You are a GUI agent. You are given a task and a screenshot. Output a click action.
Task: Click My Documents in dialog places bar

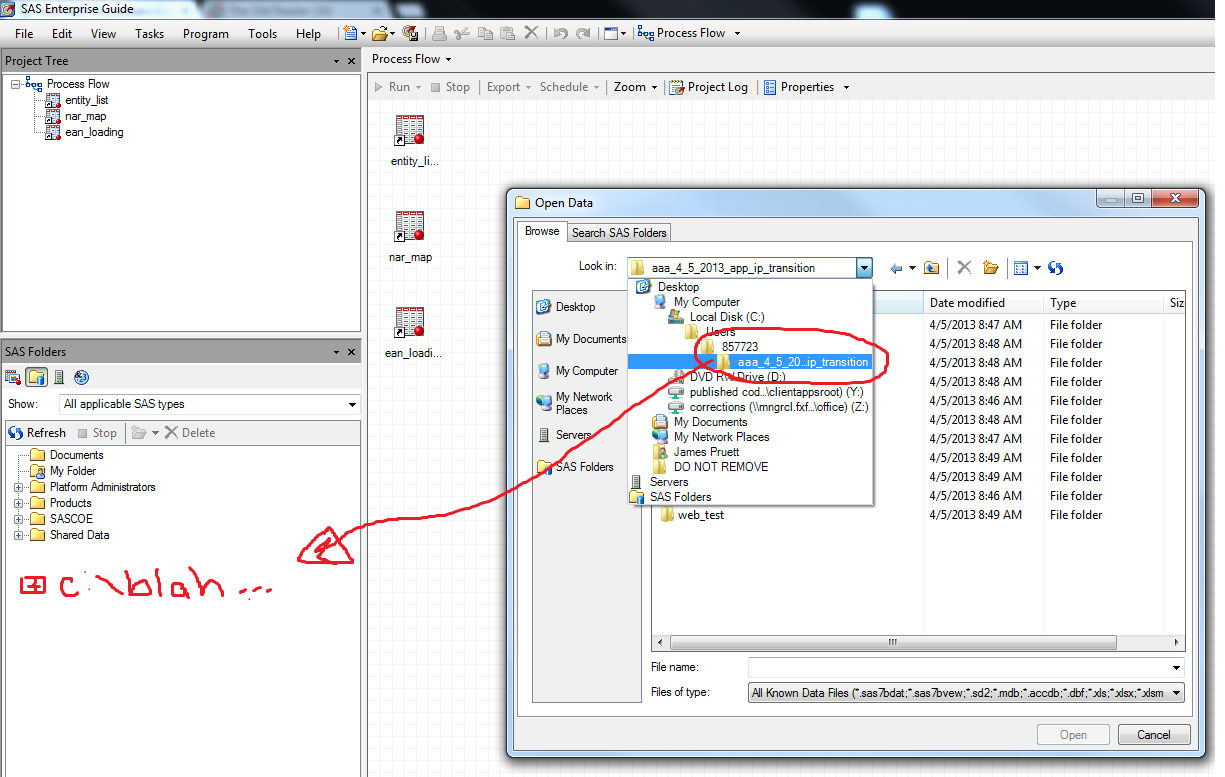[581, 339]
